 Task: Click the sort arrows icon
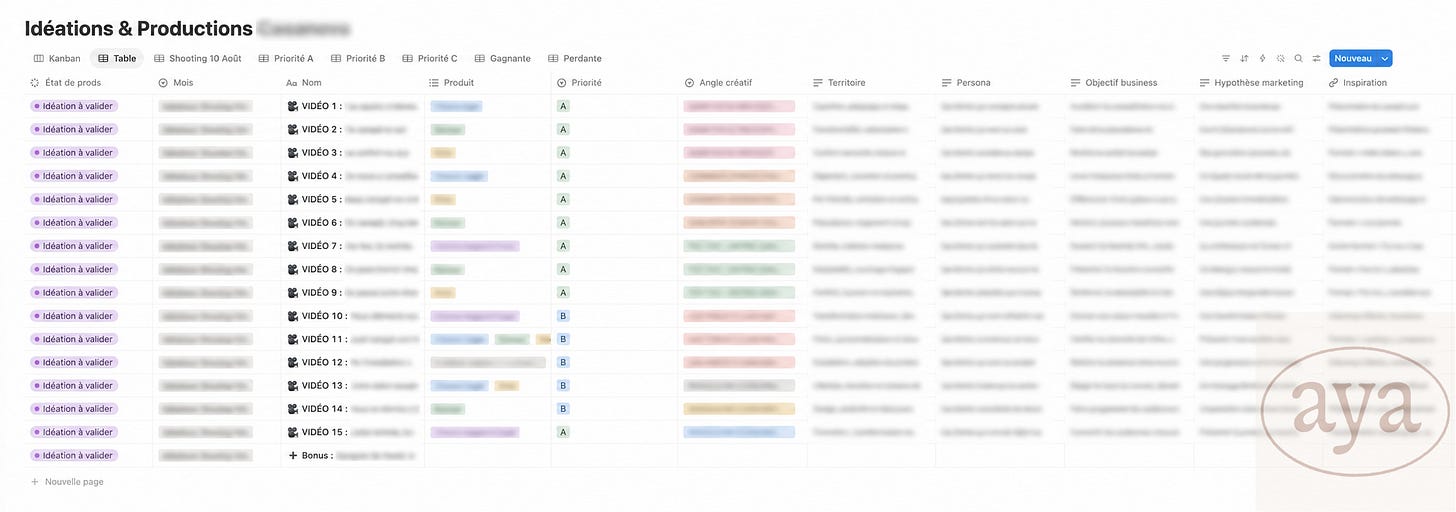[1244, 58]
